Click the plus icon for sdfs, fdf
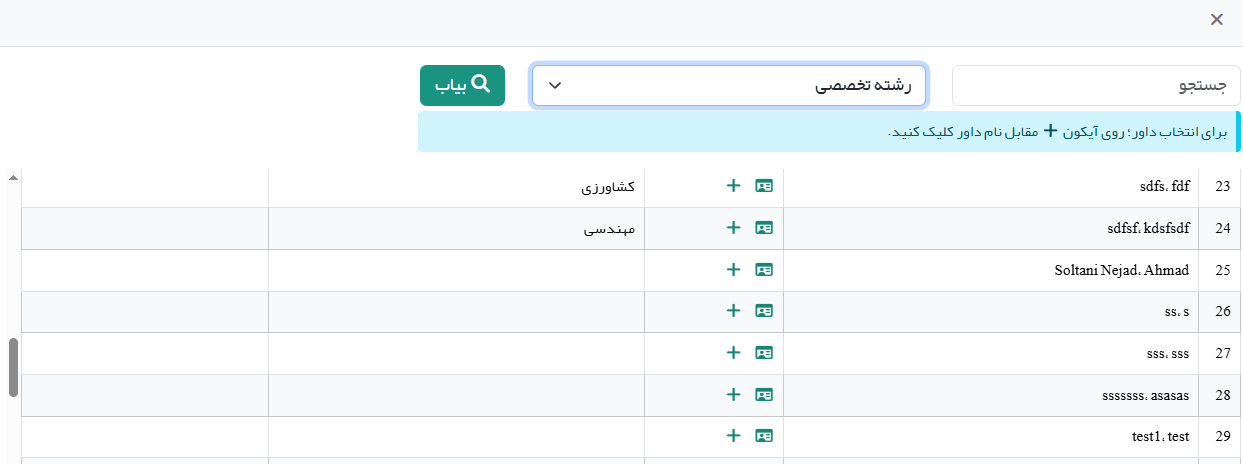1243x464 pixels. tap(733, 186)
